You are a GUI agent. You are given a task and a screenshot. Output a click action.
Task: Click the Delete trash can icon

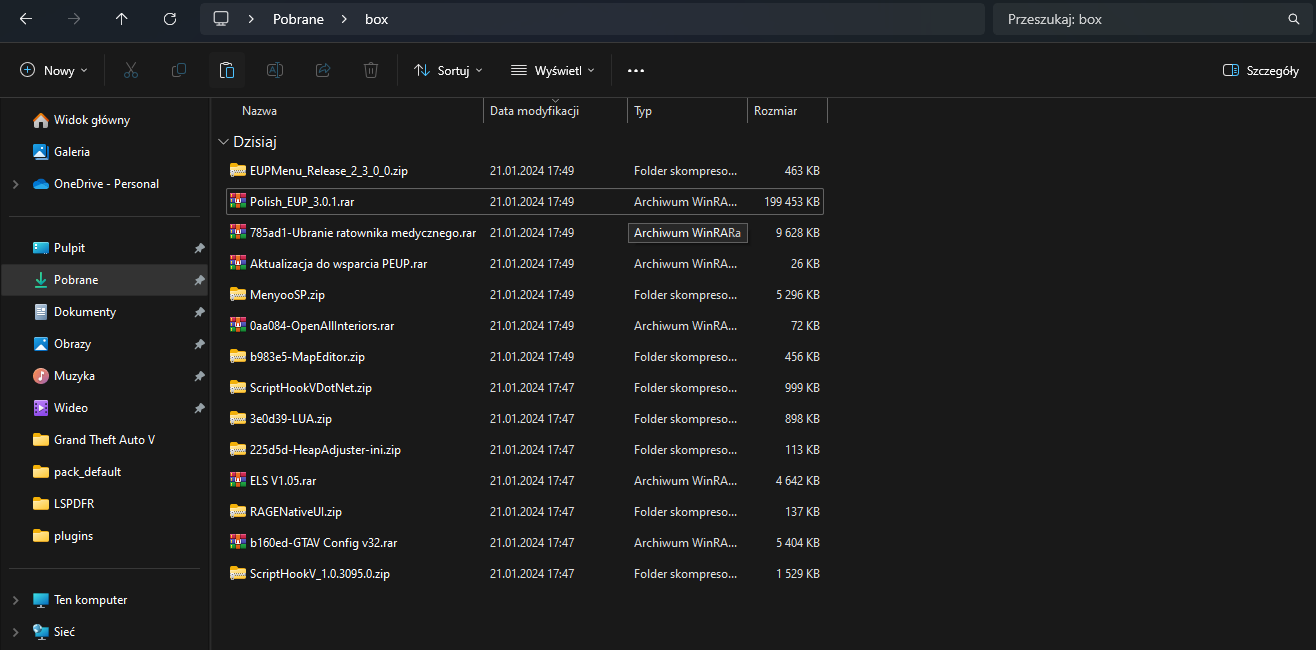(x=371, y=70)
